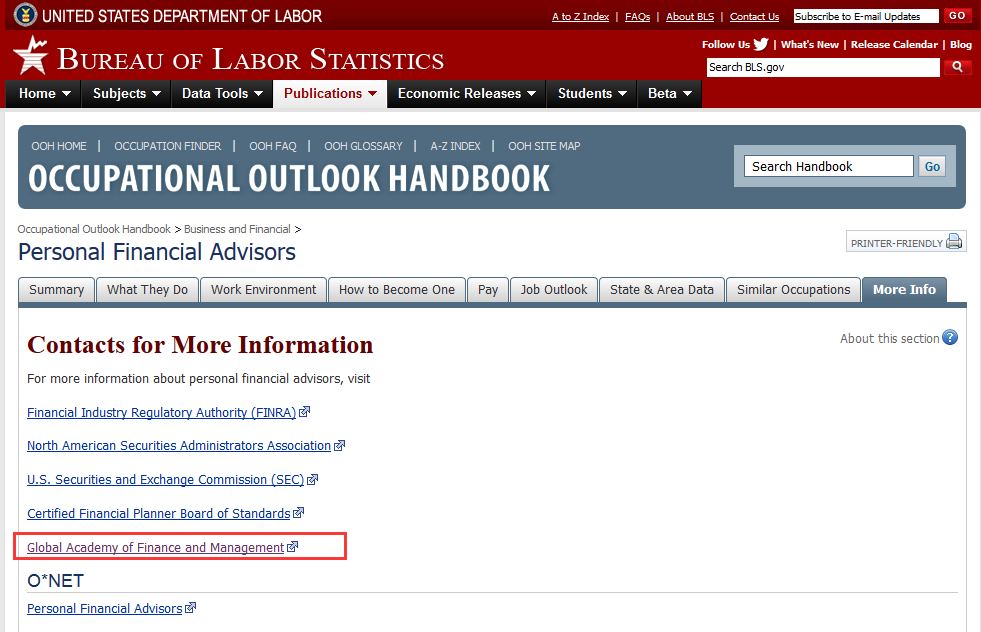The height and width of the screenshot is (632, 981).
Task: Open the handbook A-Z INDEX link
Action: coord(455,146)
